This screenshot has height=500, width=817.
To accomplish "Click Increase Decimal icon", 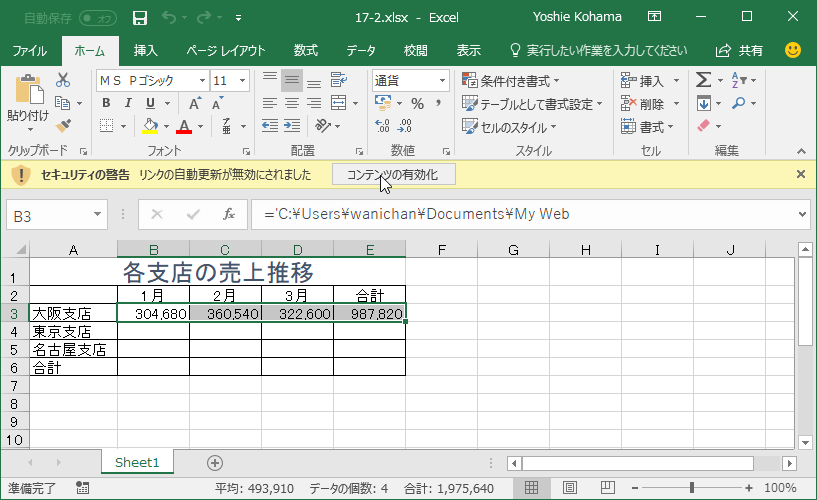I will click(x=382, y=126).
